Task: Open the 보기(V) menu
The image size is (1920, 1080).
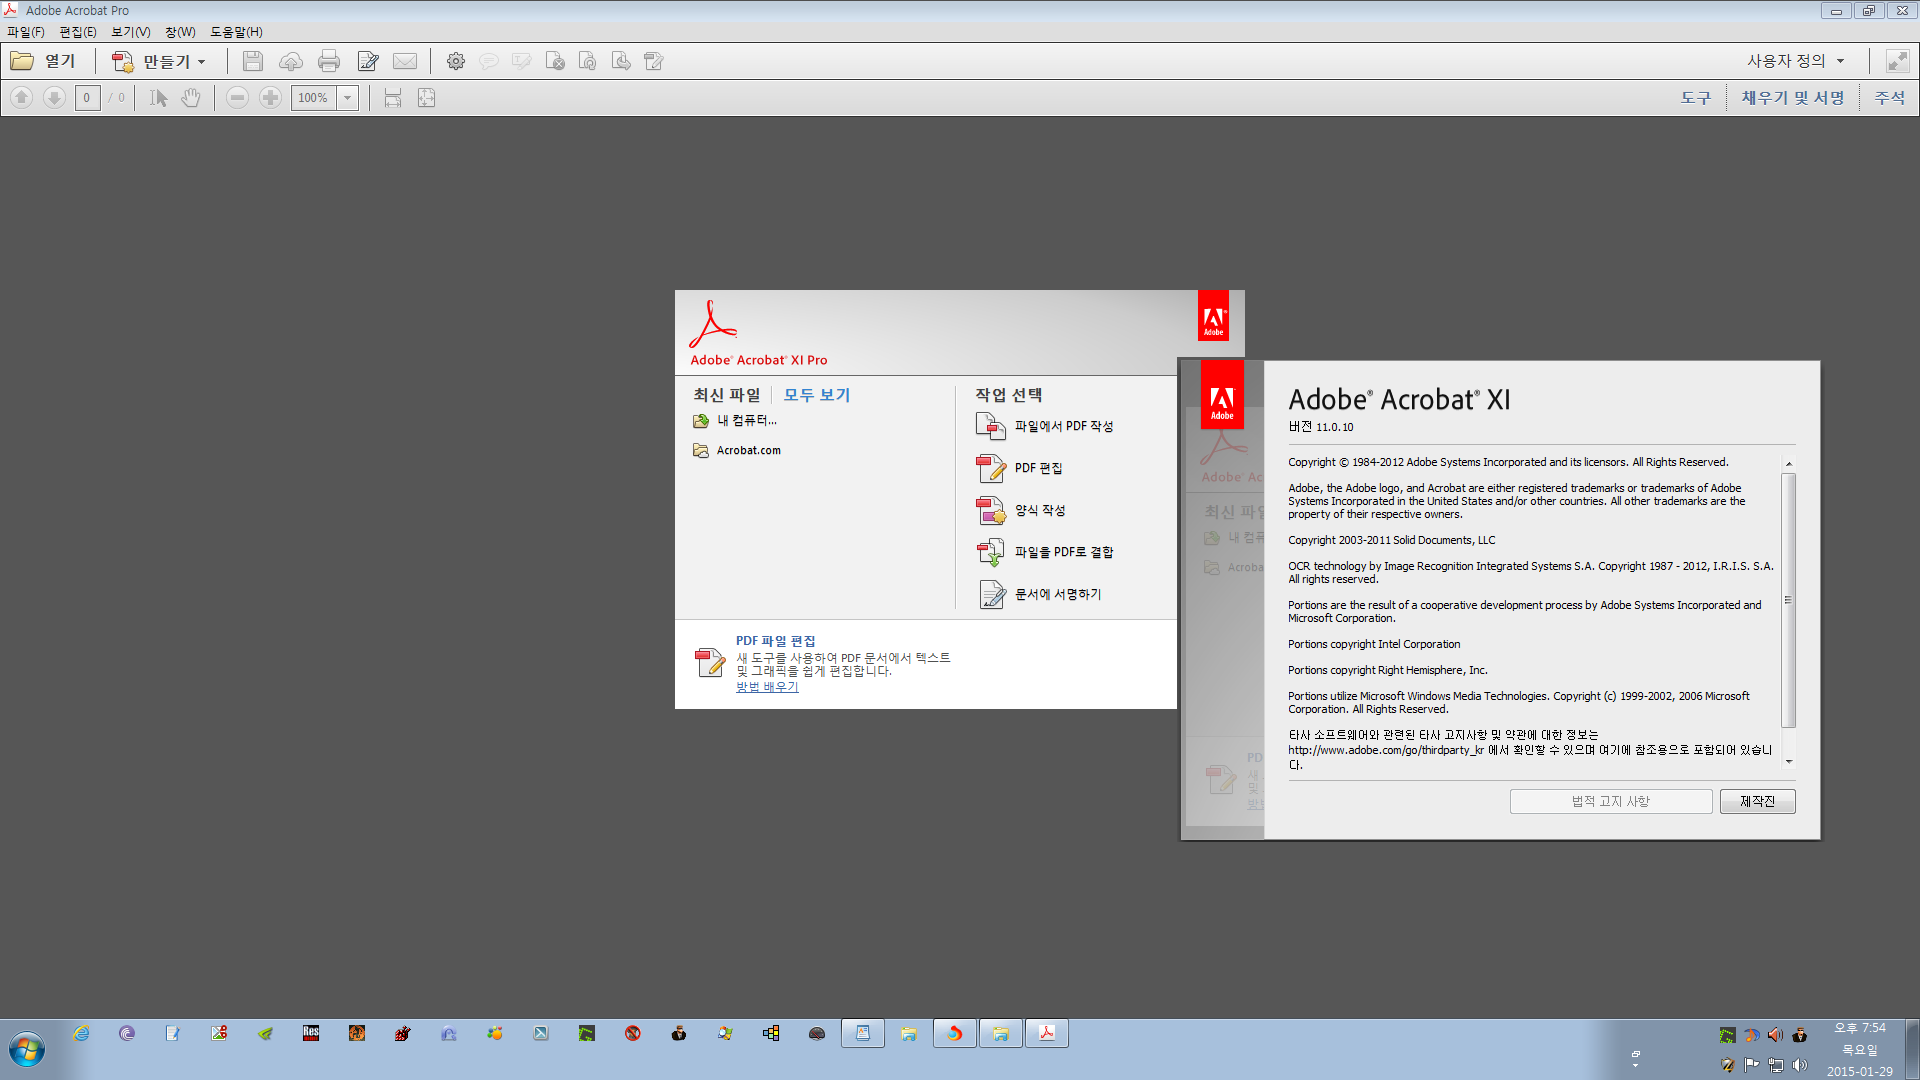Action: click(131, 32)
